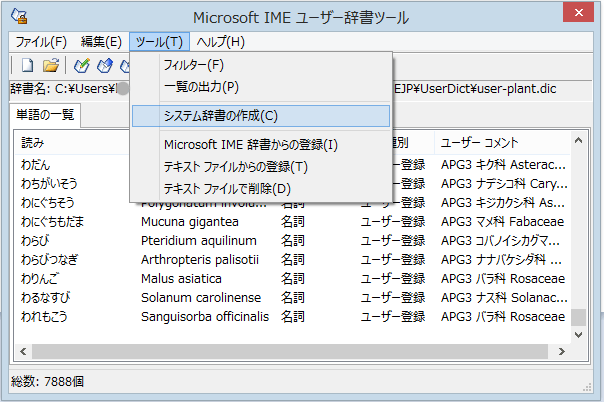Screen dimensions: 604x402
Task: Open the ファイル(F) menu
Action: [41, 42]
